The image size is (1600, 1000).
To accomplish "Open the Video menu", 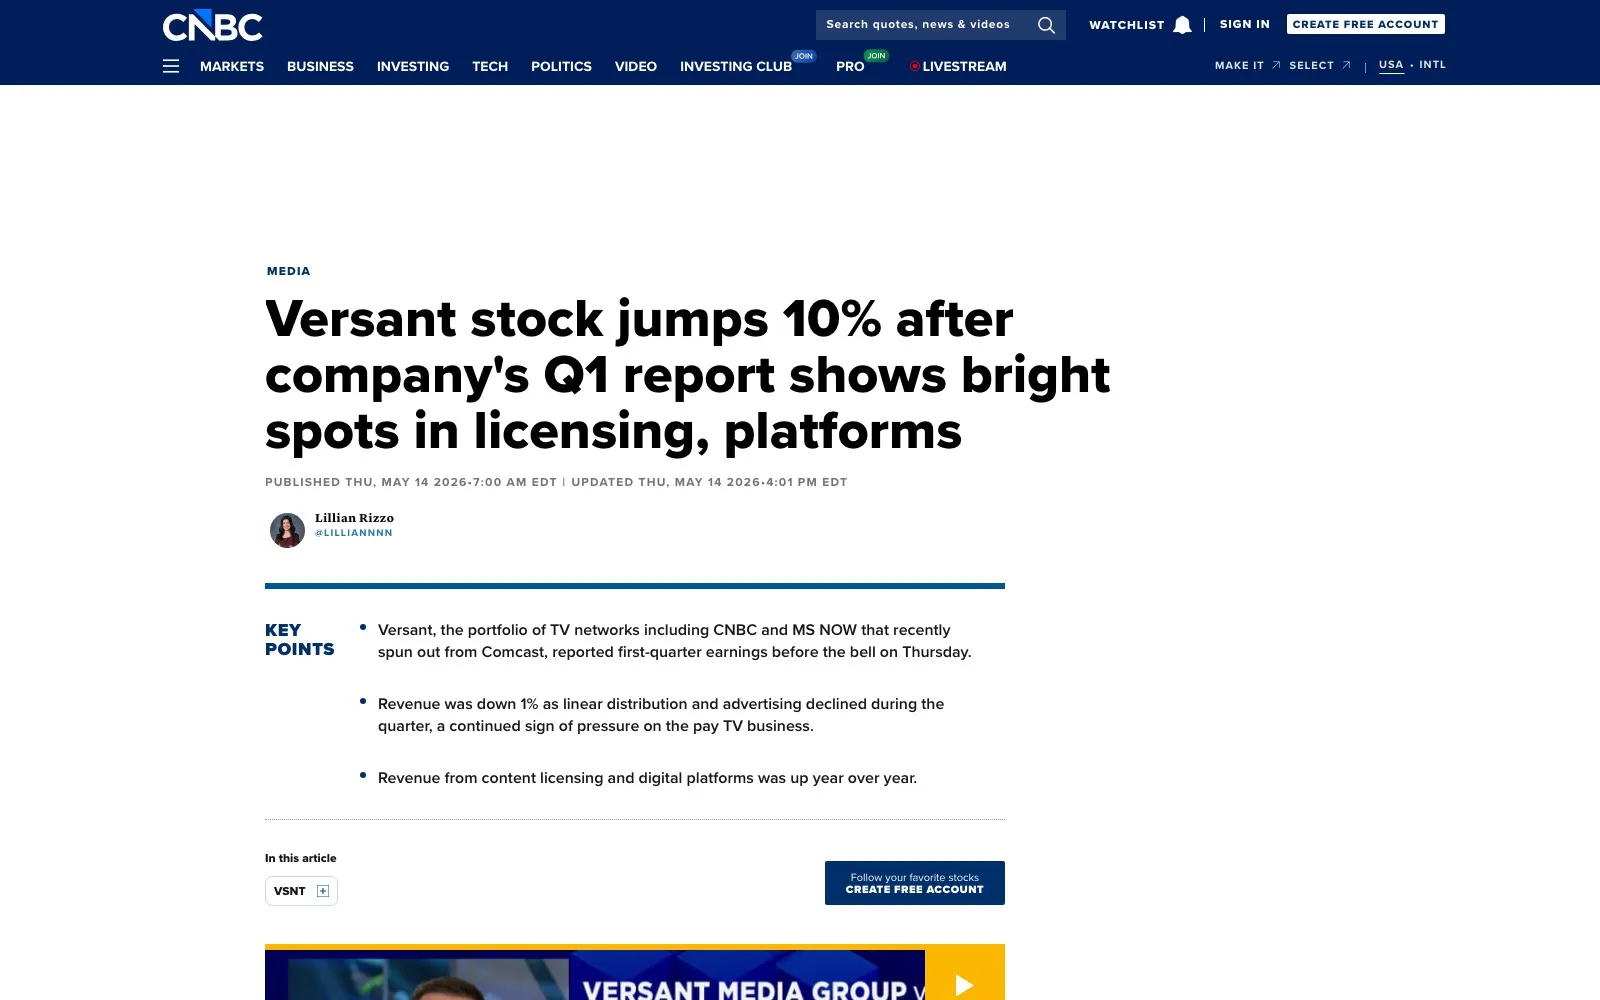I will point(636,66).
